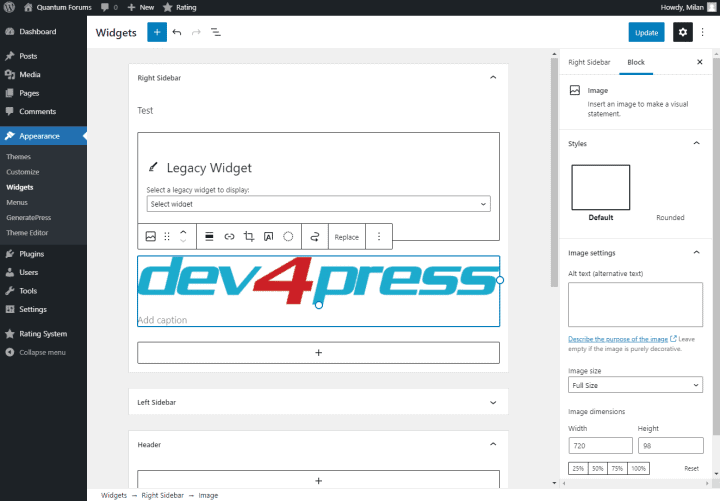Add block in Header widget area
Viewport: 720px width, 501px height.
point(318,480)
